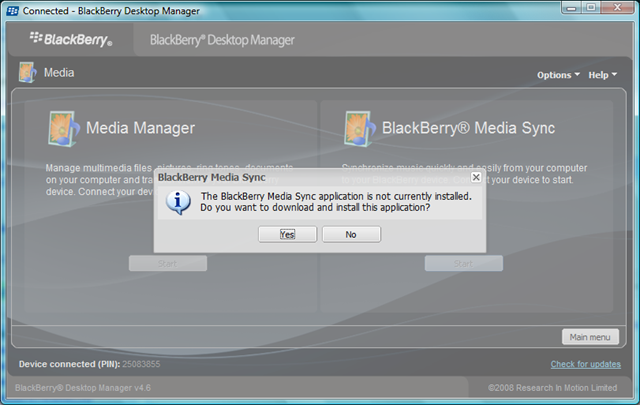This screenshot has width=640, height=405.
Task: Minimize the Desktop Manager window
Action: (571, 8)
